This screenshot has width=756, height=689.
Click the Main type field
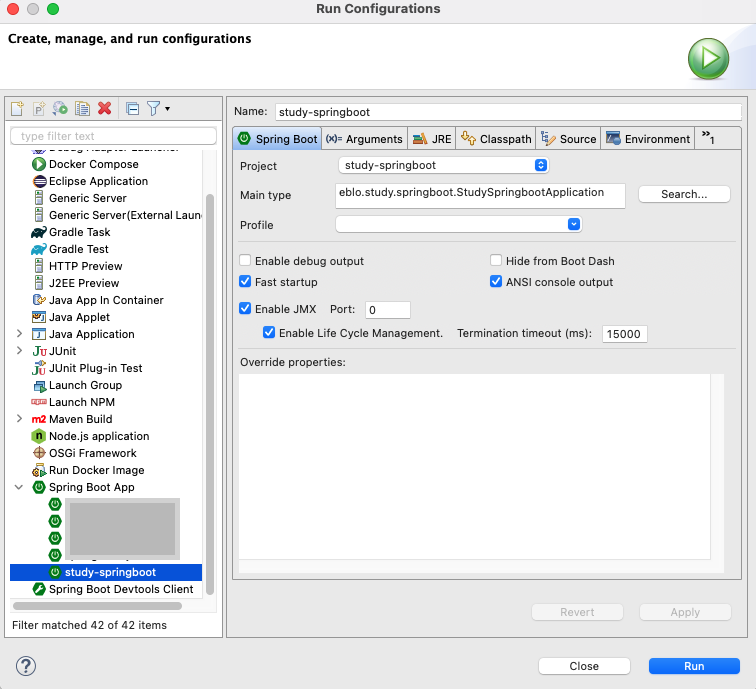pyautogui.click(x=480, y=195)
